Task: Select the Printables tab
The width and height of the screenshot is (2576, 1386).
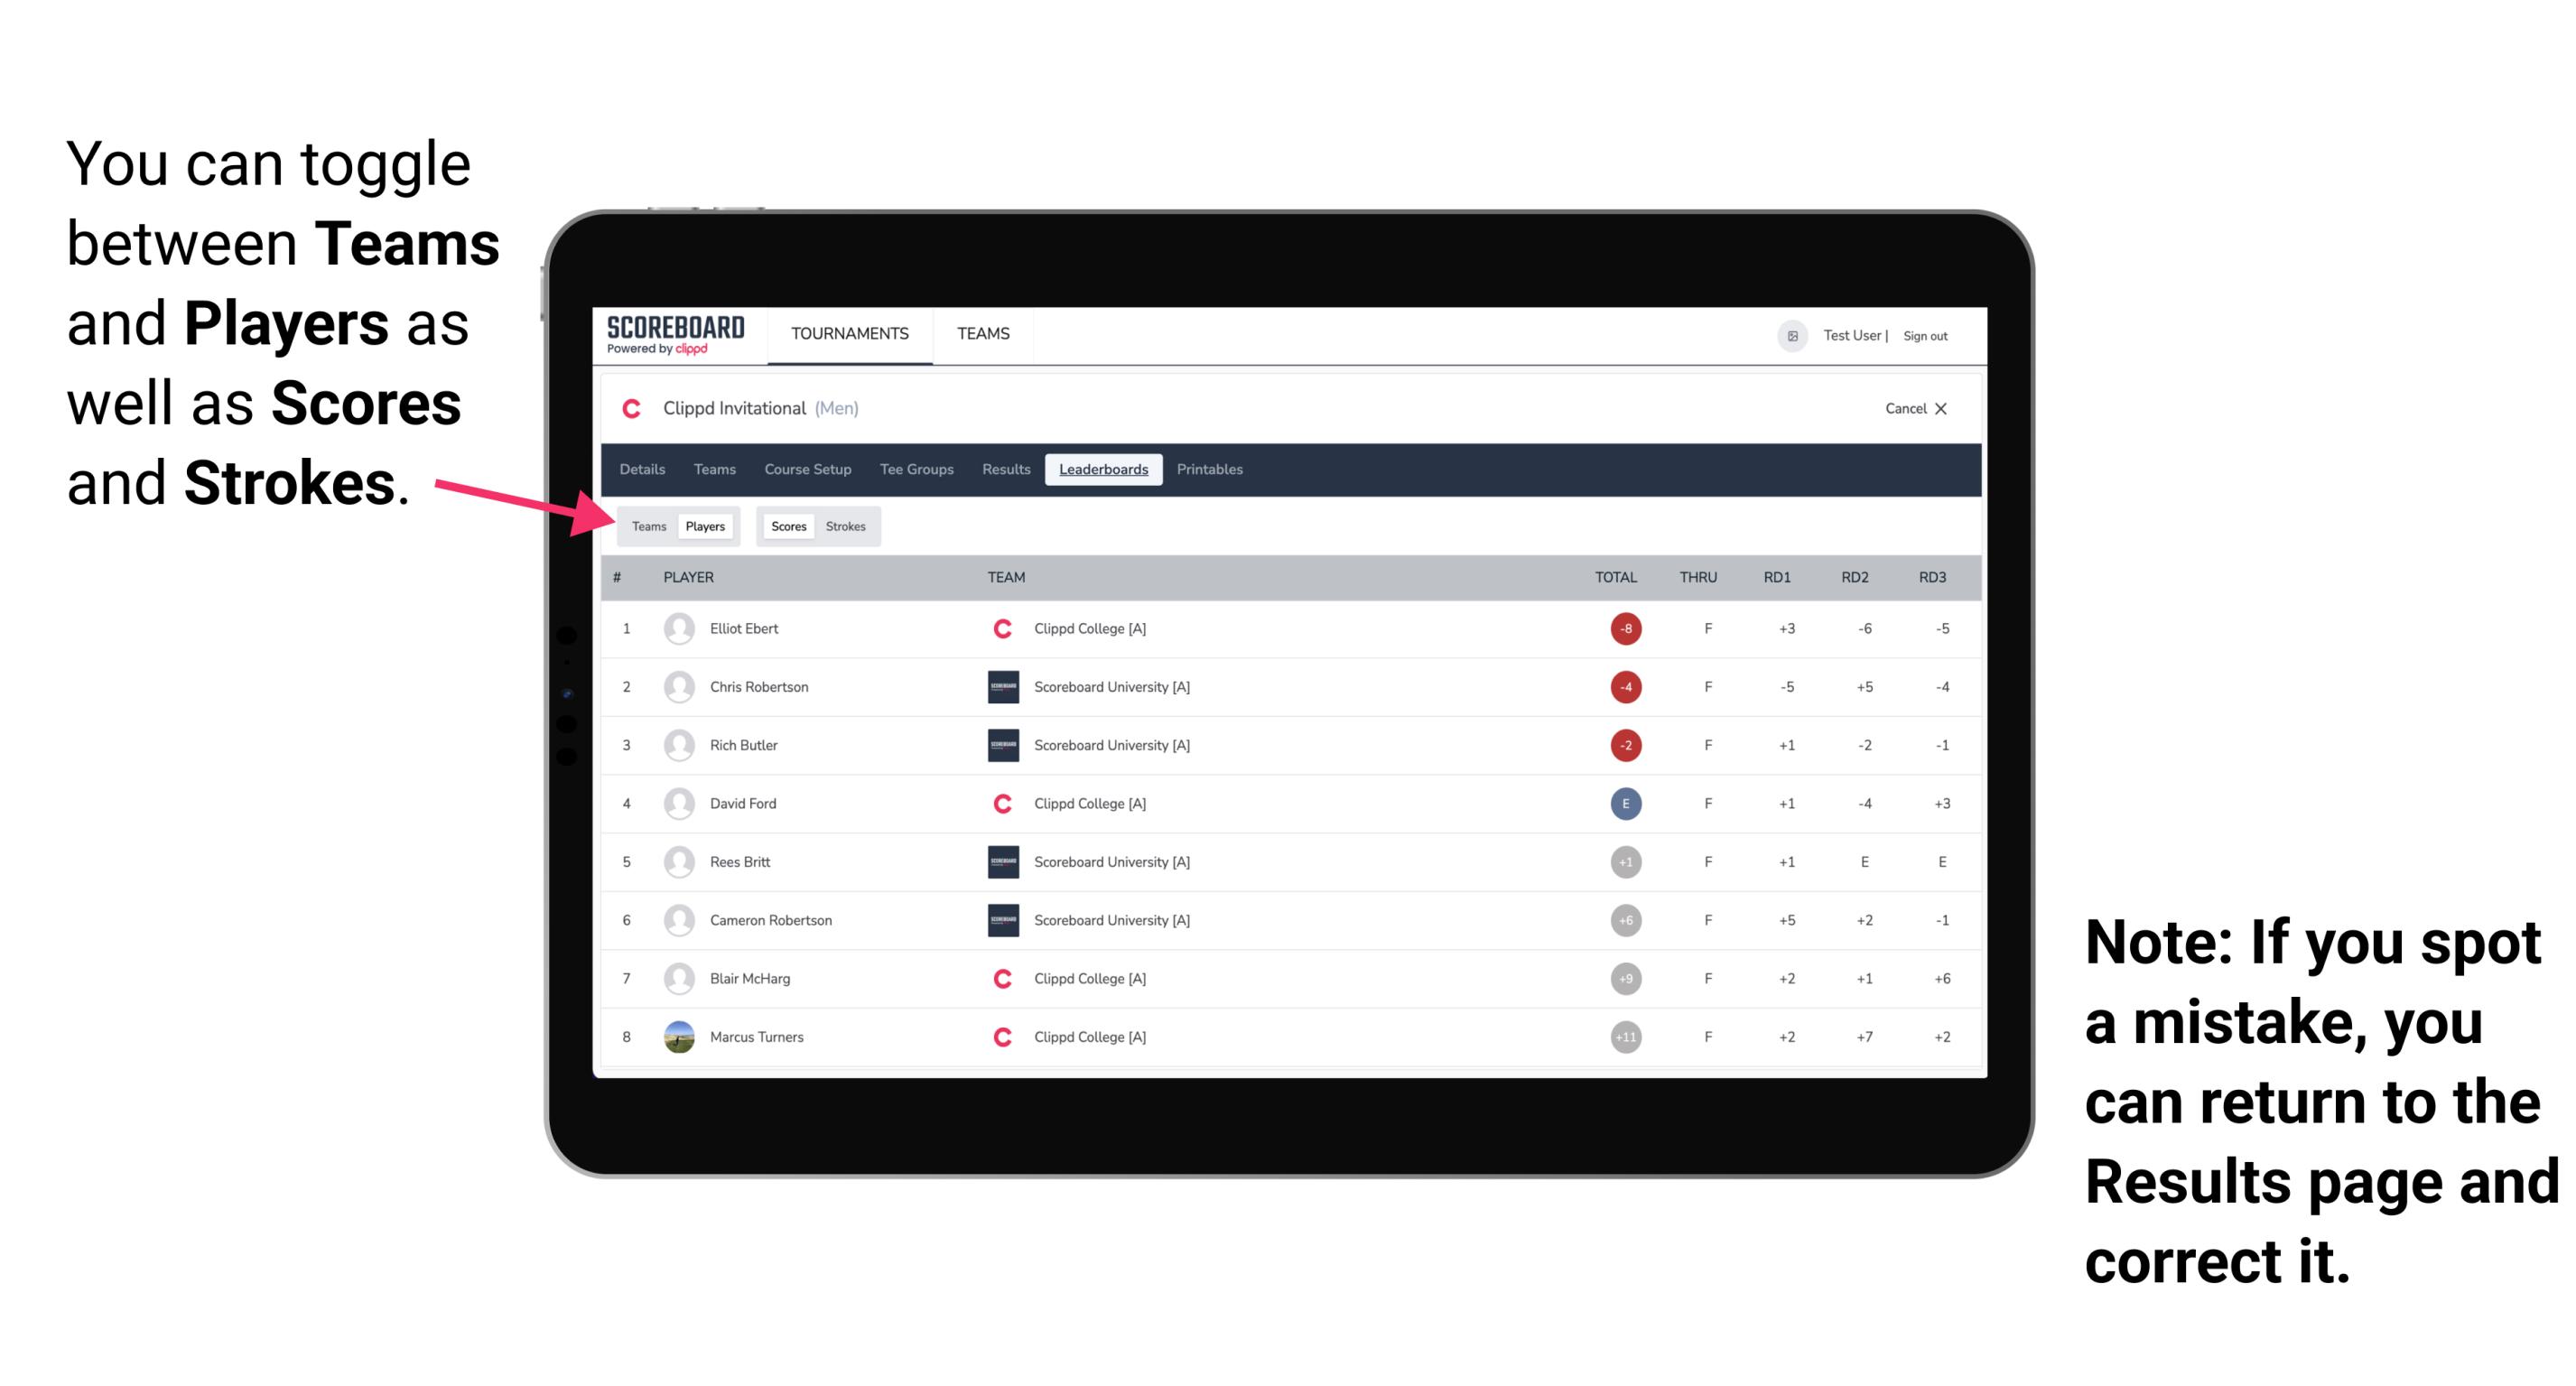Action: point(1213,470)
